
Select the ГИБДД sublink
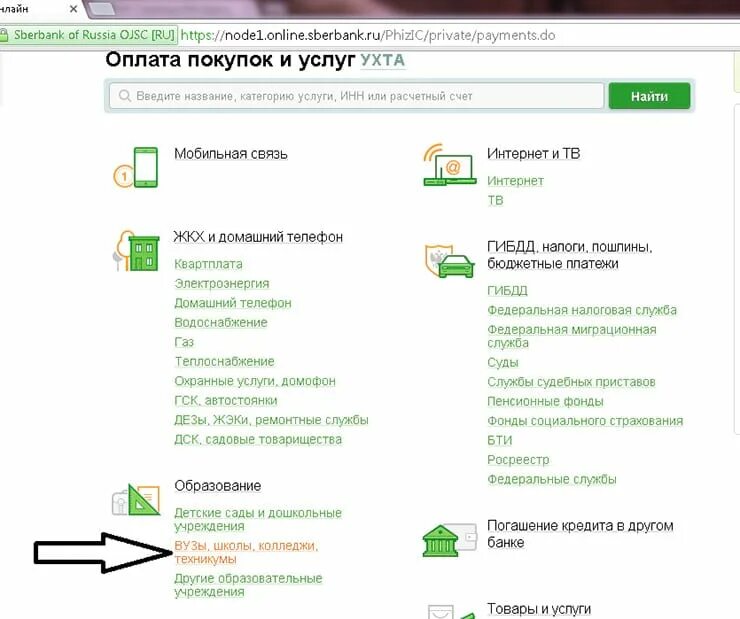point(507,291)
